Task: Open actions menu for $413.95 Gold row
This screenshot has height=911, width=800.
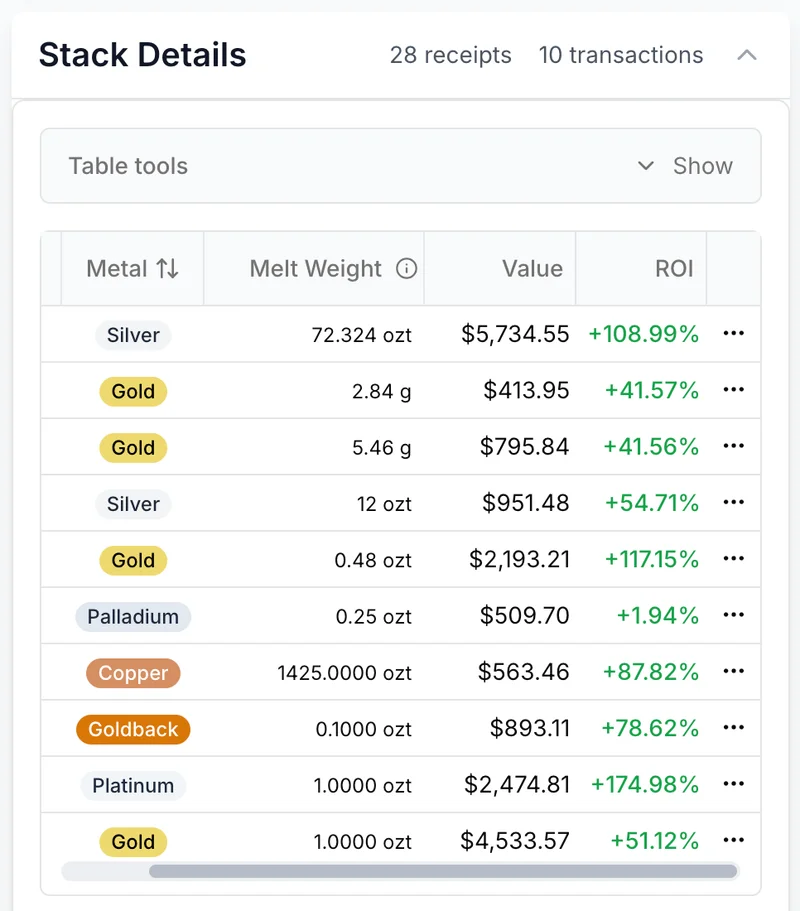Action: pyautogui.click(x=733, y=390)
